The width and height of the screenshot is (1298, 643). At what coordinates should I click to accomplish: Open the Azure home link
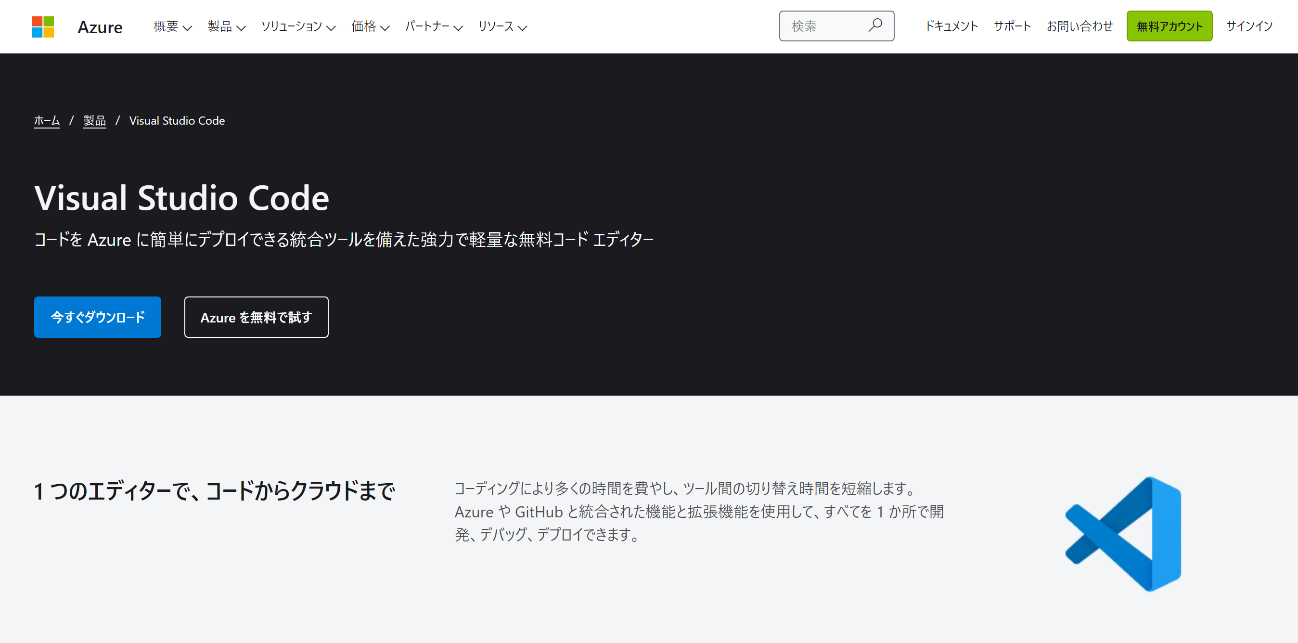pyautogui.click(x=100, y=27)
